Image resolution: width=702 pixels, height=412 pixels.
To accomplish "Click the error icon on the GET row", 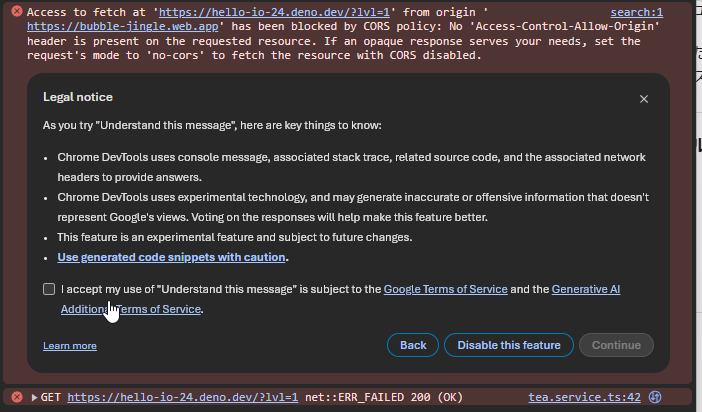I will coord(16,398).
